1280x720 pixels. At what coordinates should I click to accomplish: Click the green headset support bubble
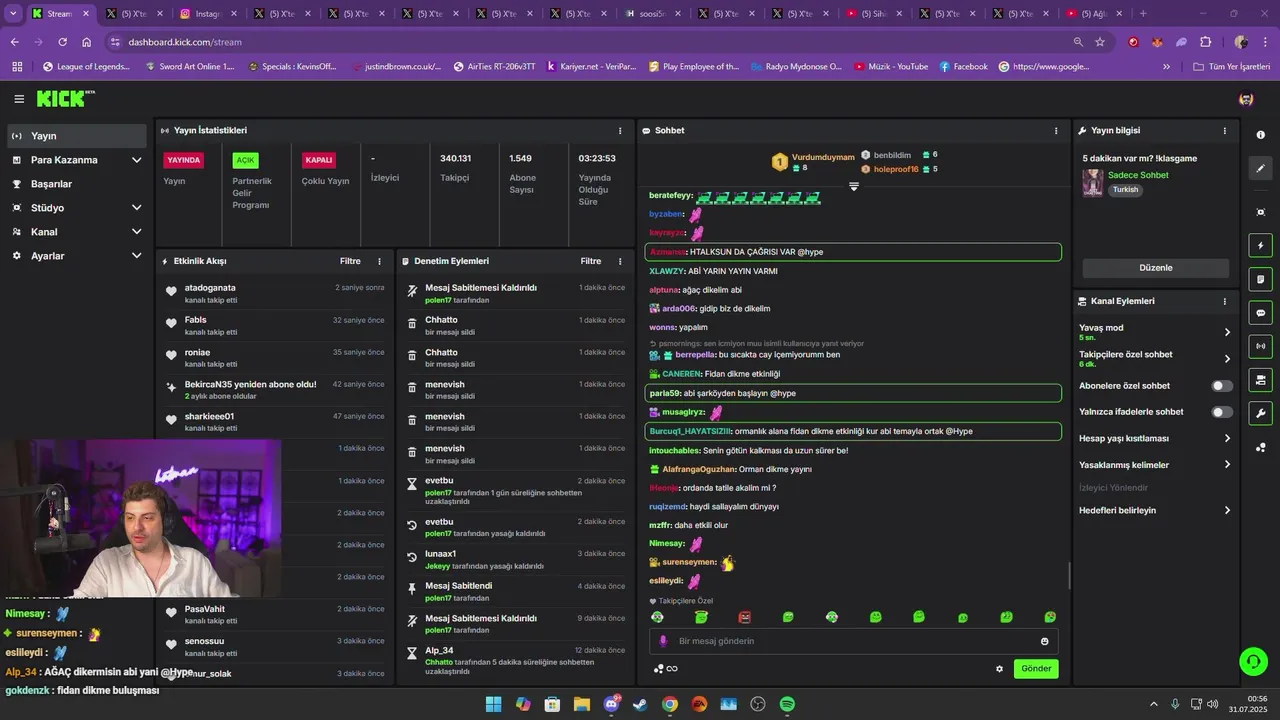1253,661
